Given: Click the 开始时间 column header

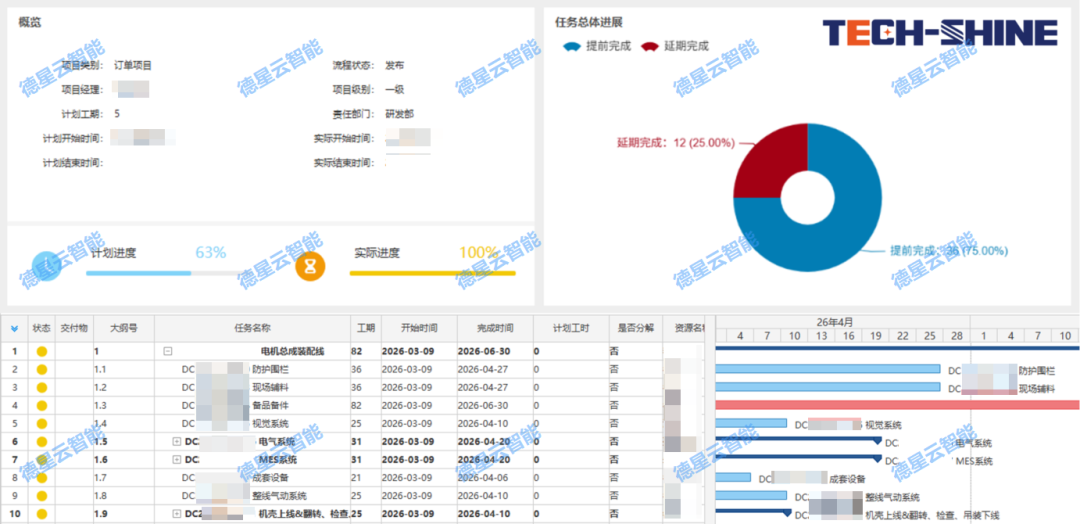Looking at the screenshot, I should point(419,328).
